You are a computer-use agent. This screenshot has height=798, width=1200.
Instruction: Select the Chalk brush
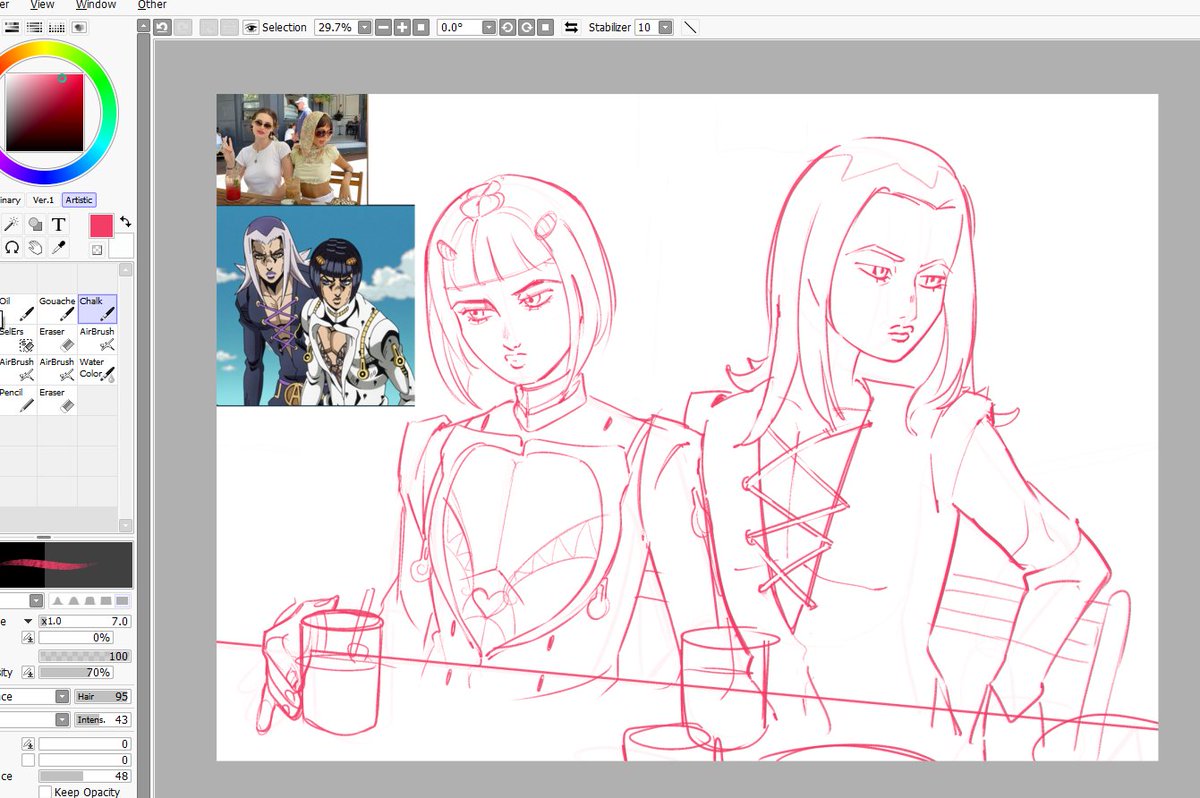coord(97,309)
